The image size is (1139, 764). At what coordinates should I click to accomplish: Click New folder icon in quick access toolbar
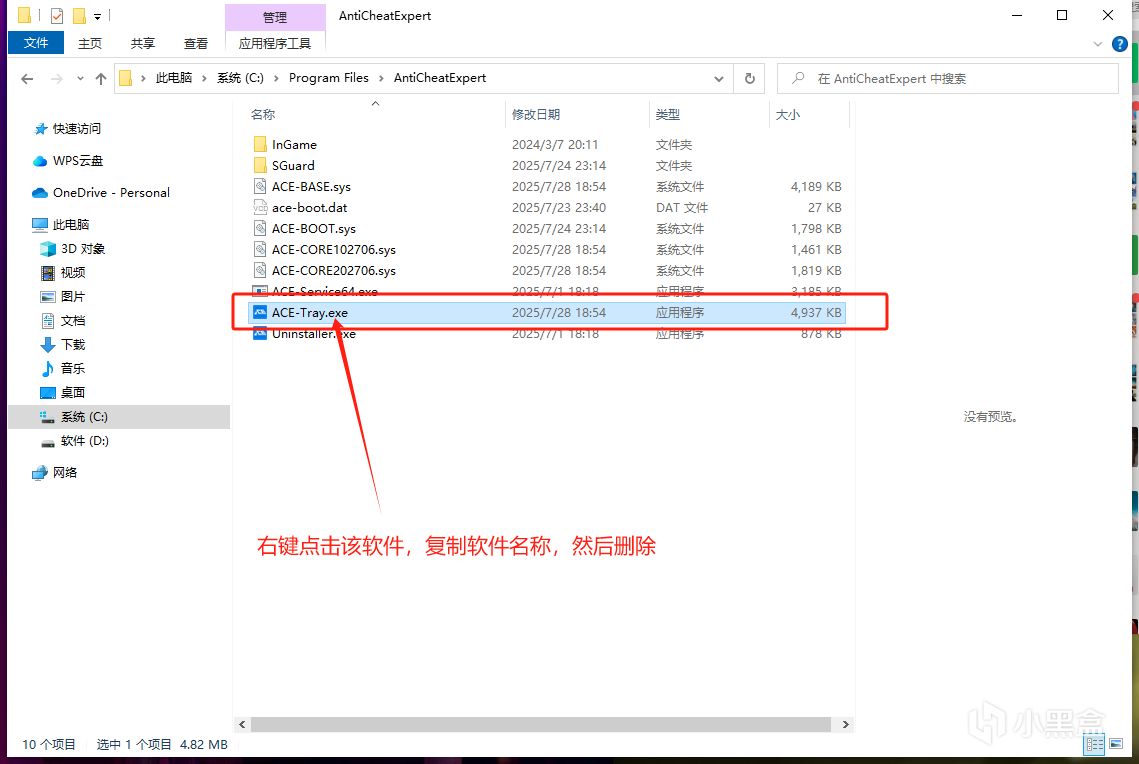pyautogui.click(x=79, y=15)
